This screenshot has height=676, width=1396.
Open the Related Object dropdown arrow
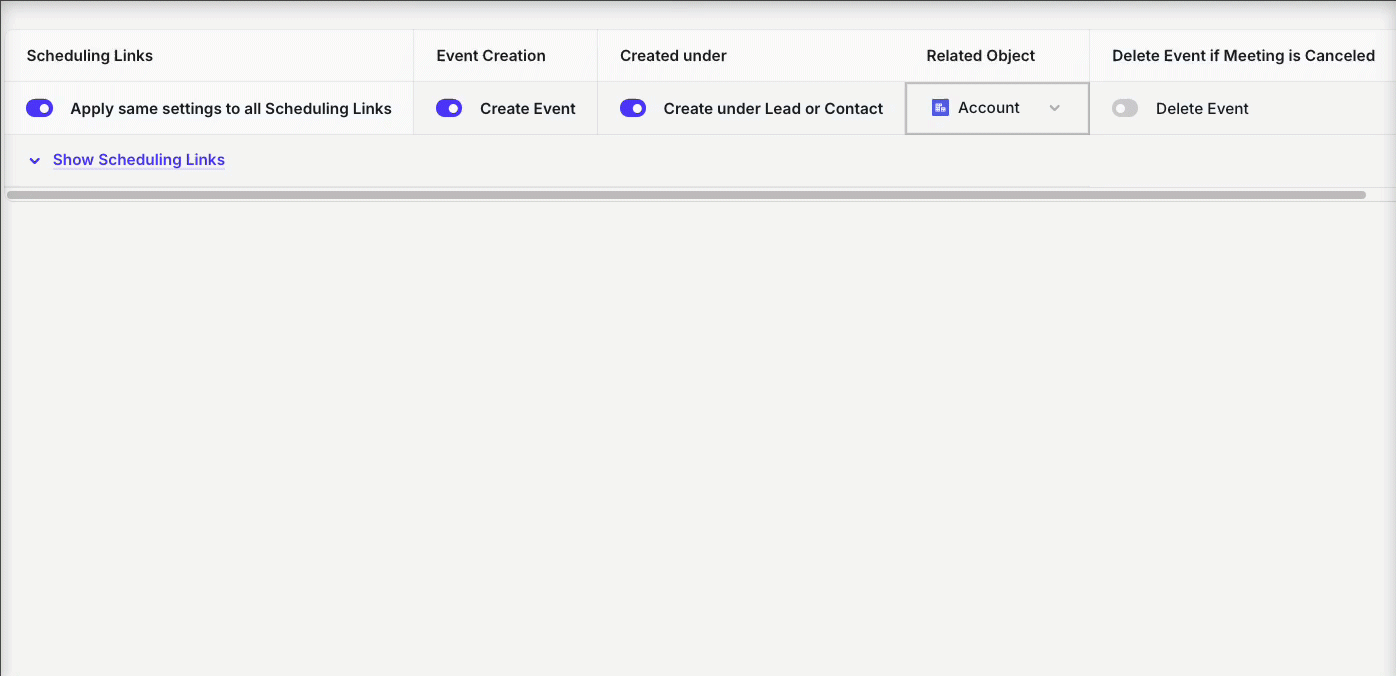[x=1054, y=108]
